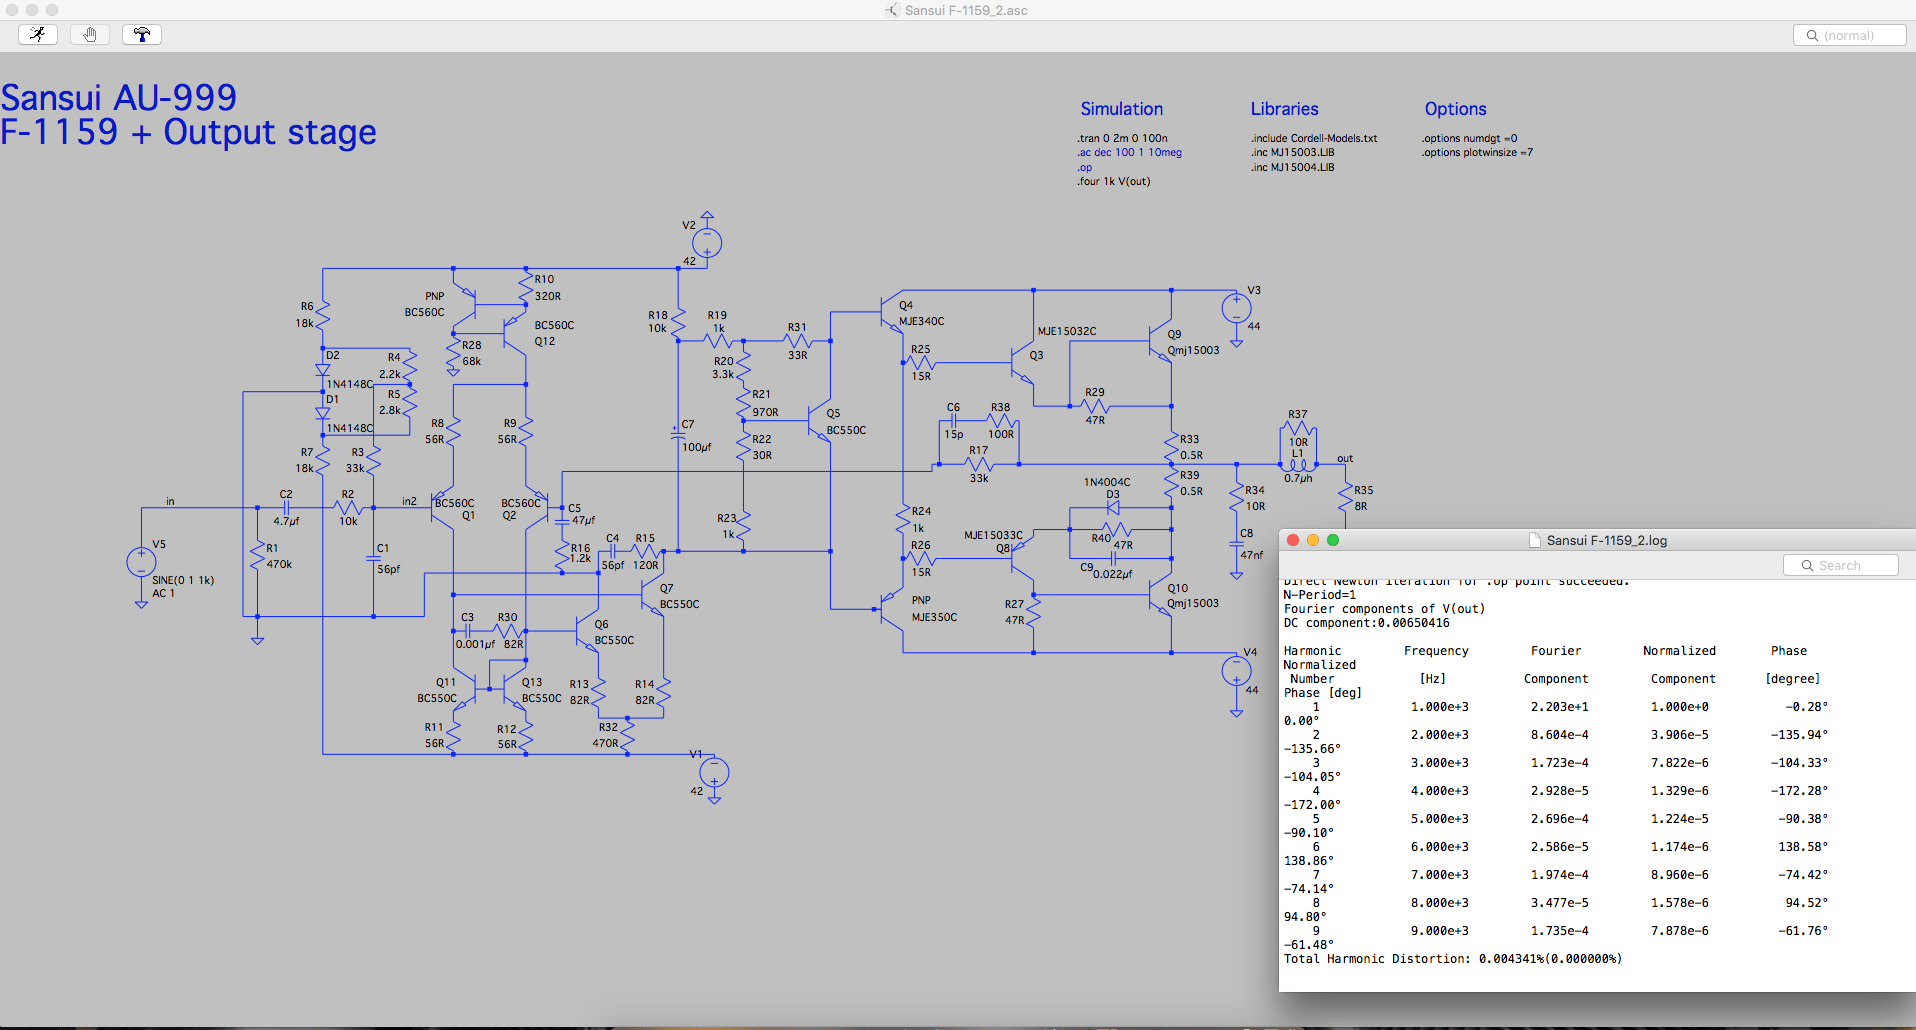Screen dimensions: 1916x1030
Task: Click the Search field in the log window
Action: tap(1840, 565)
